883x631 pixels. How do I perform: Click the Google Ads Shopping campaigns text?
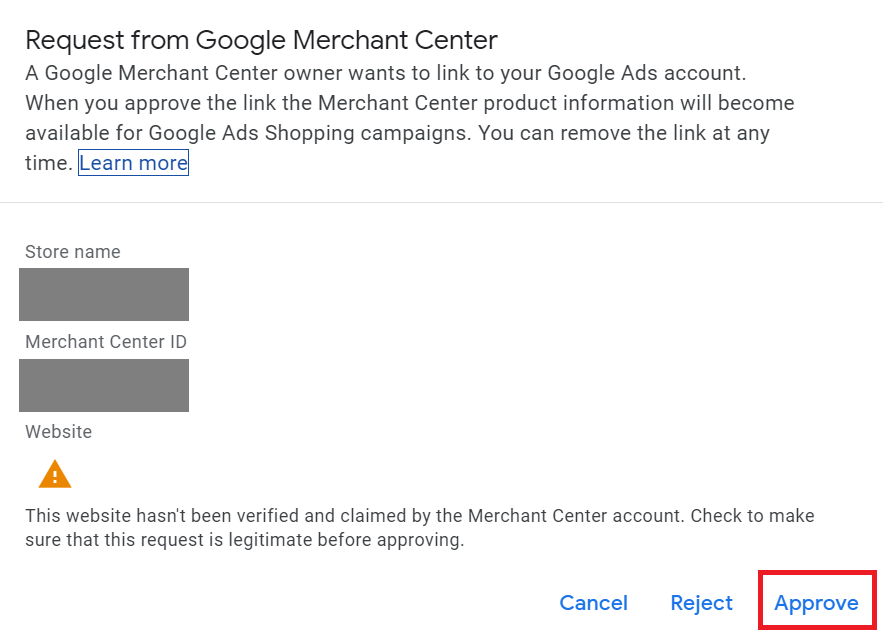click(x=310, y=133)
